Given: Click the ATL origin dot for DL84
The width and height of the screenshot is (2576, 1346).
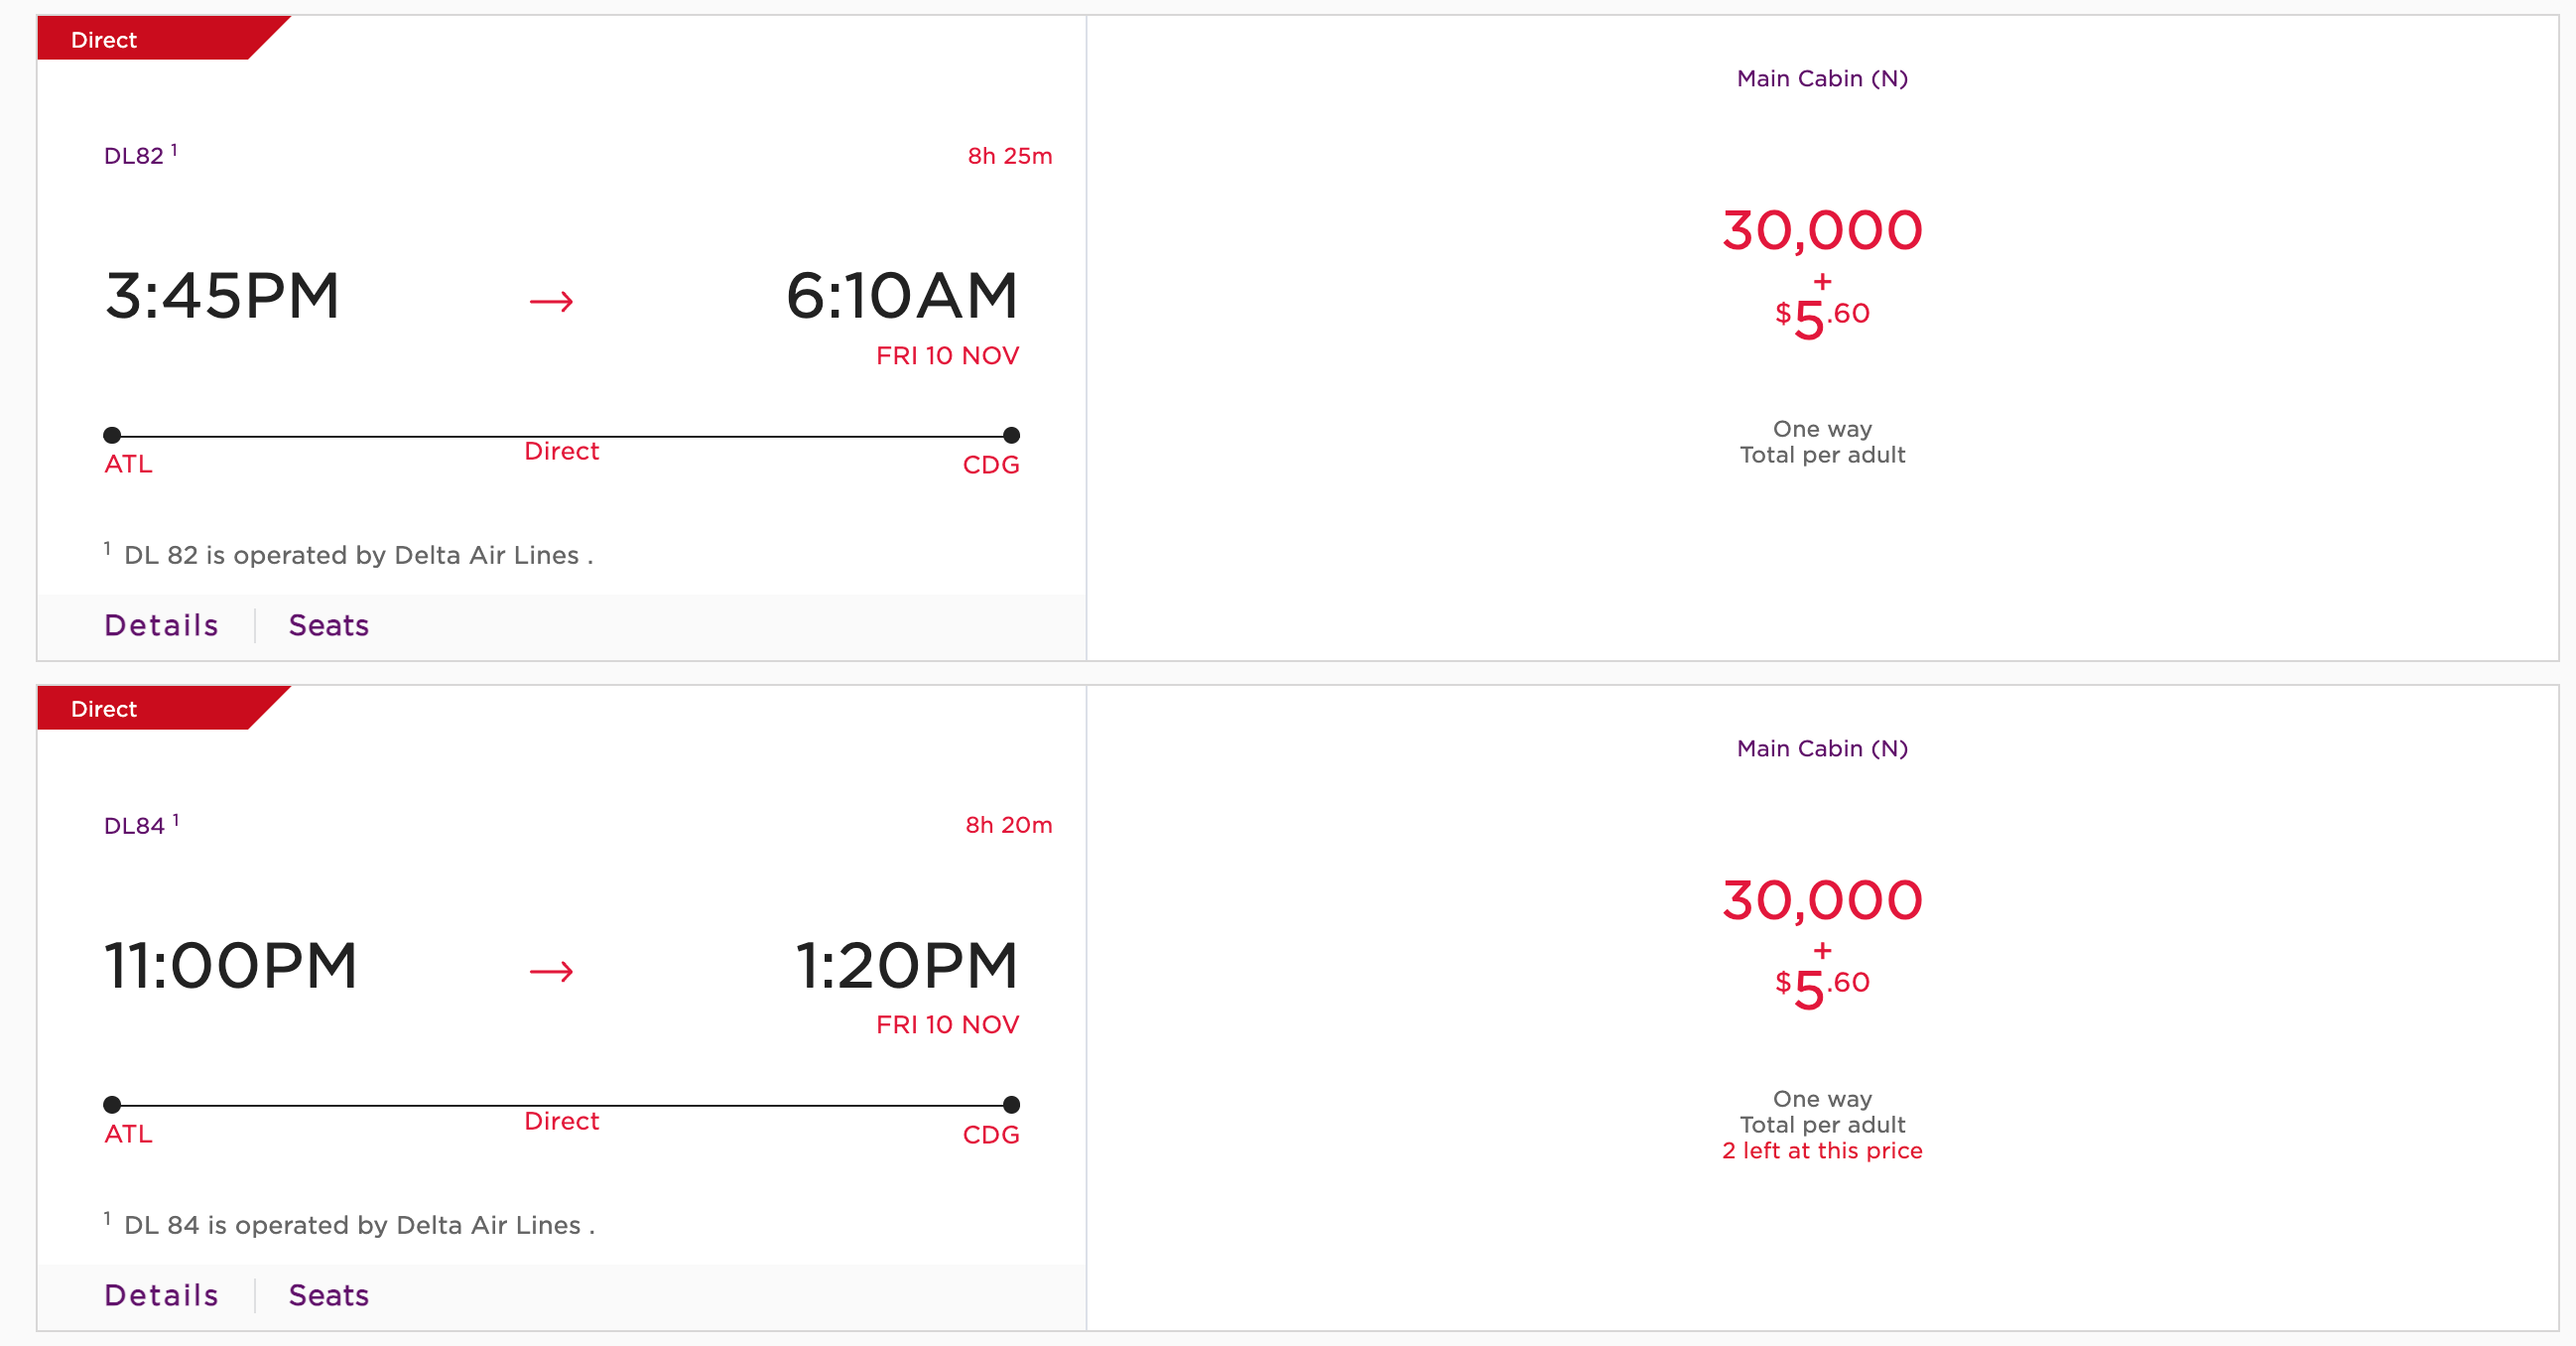Looking at the screenshot, I should [112, 1105].
